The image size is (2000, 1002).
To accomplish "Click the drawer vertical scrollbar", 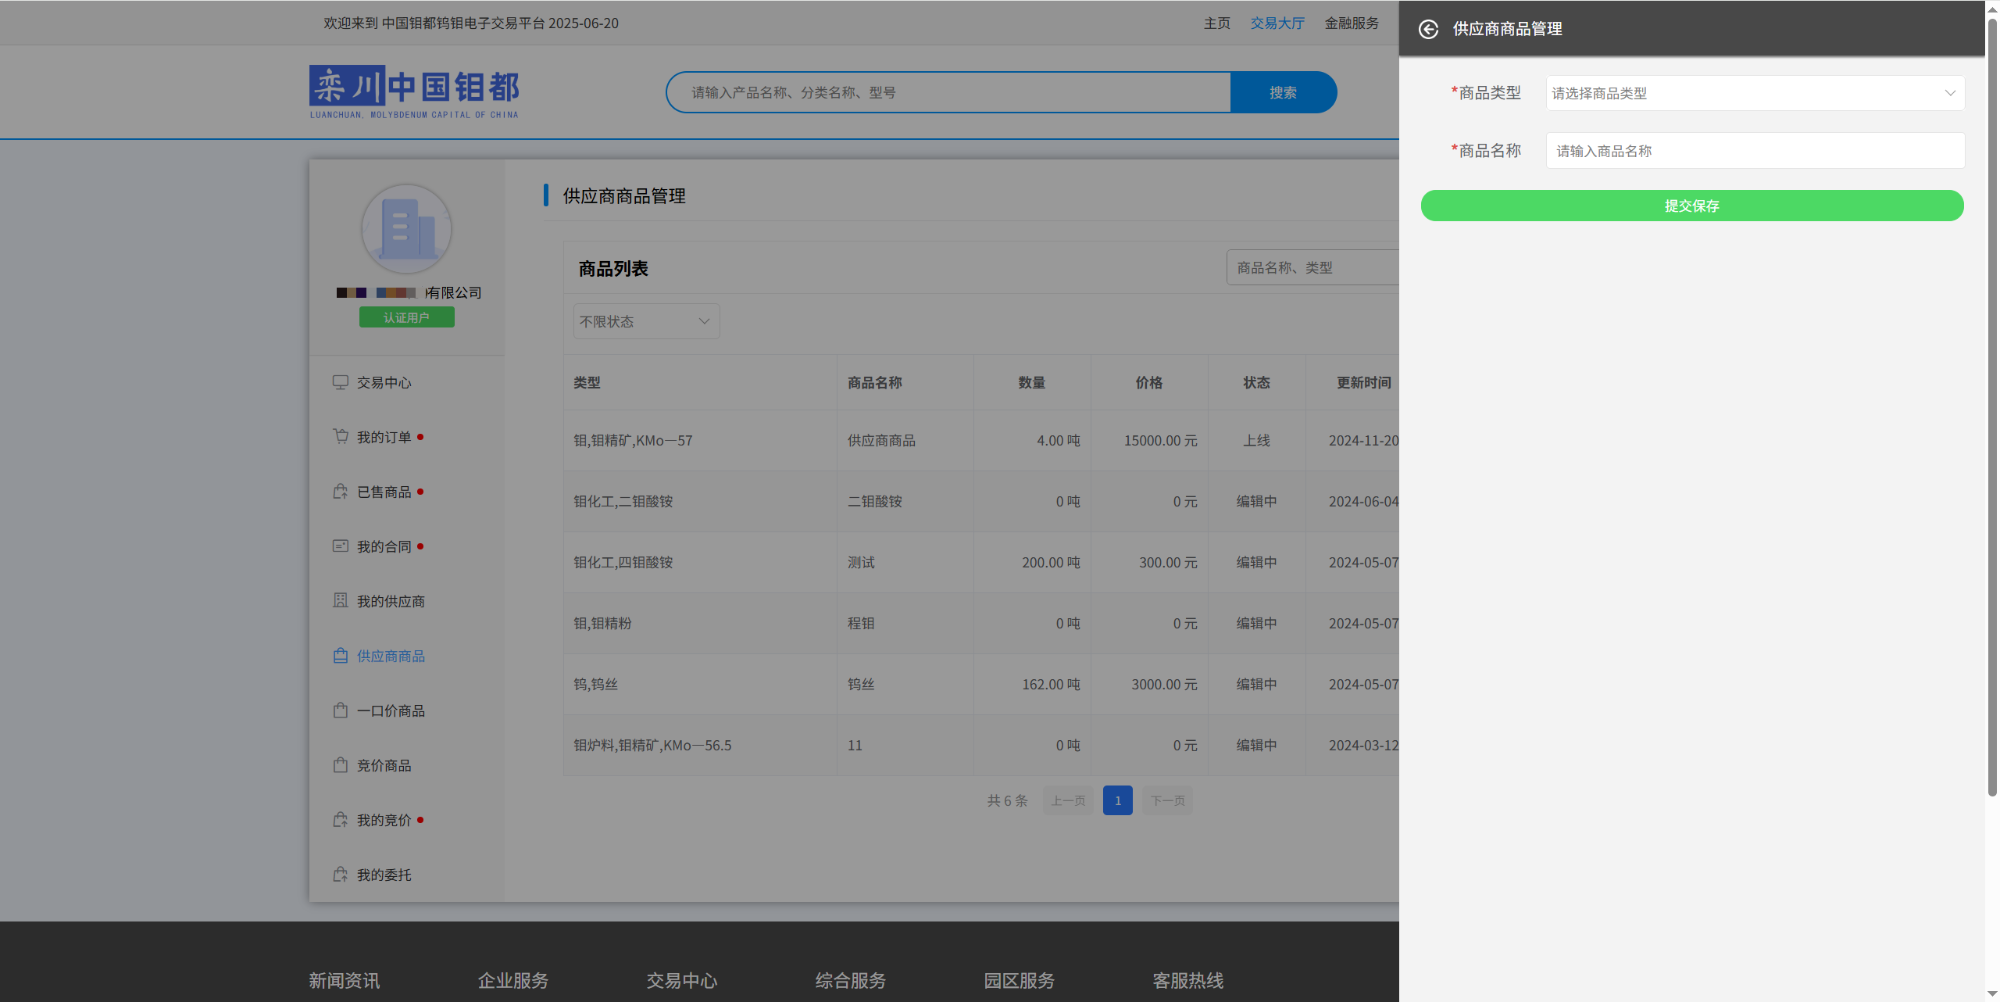I will pos(1992,400).
